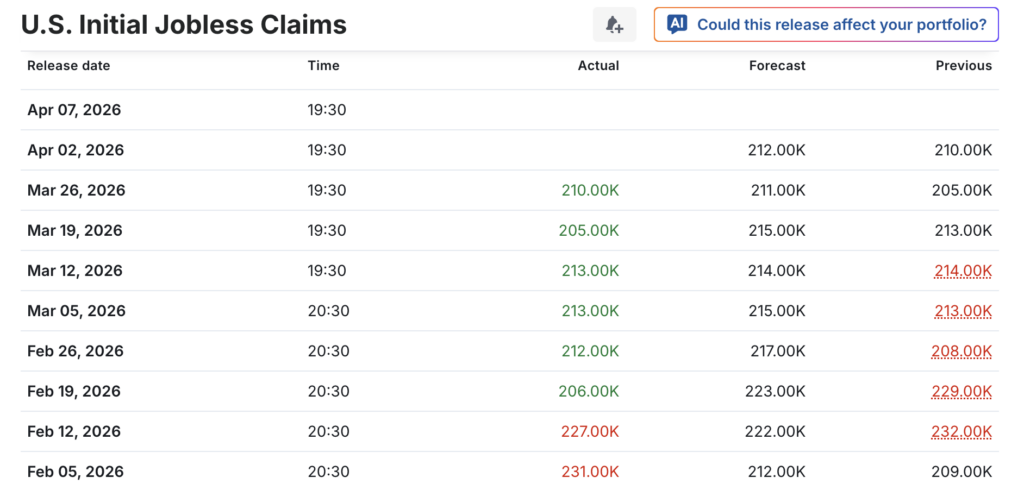
Task: Select the Previous column header
Action: (x=963, y=65)
